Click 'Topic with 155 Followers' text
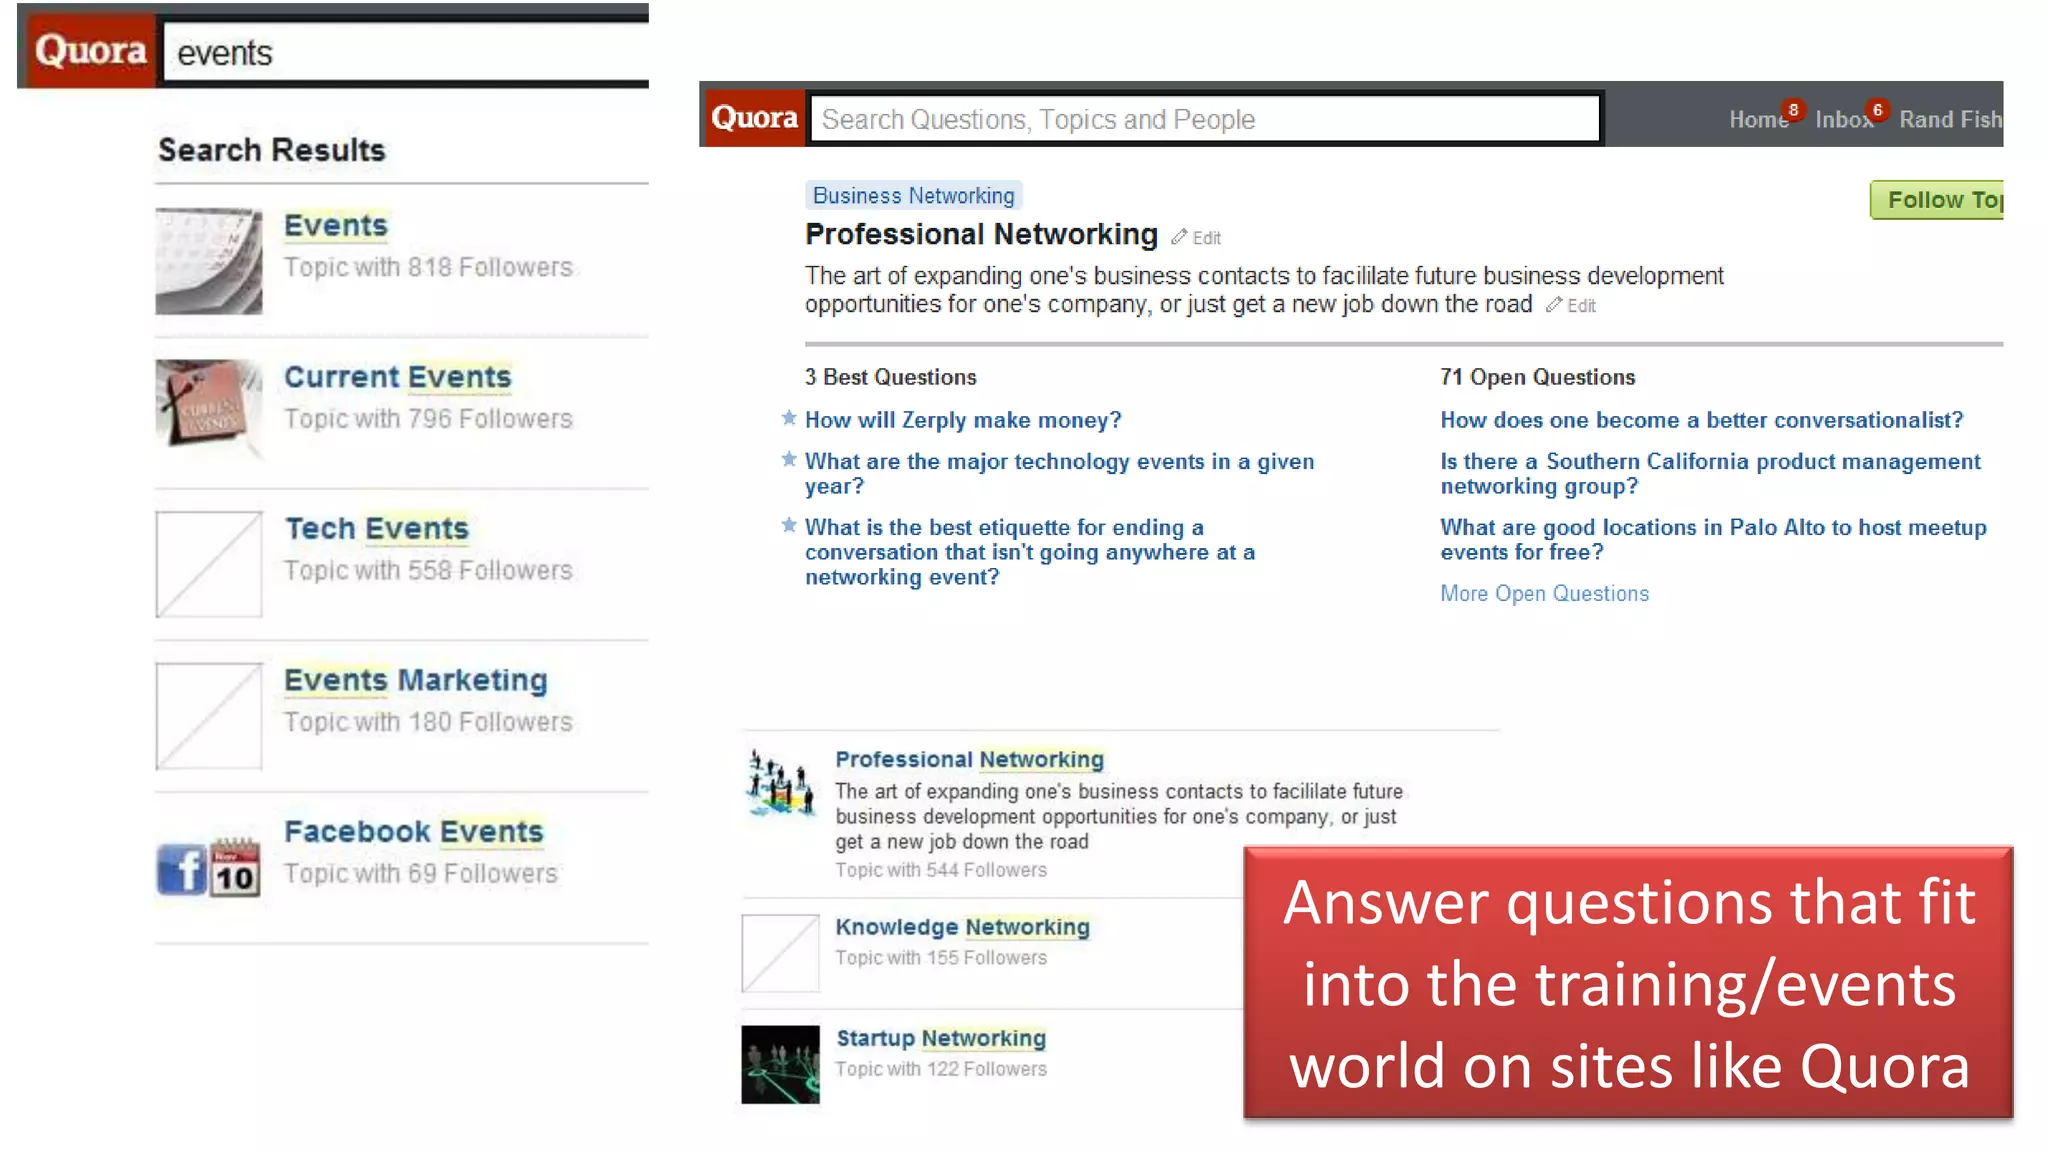This screenshot has width=2048, height=1152. pos(941,958)
